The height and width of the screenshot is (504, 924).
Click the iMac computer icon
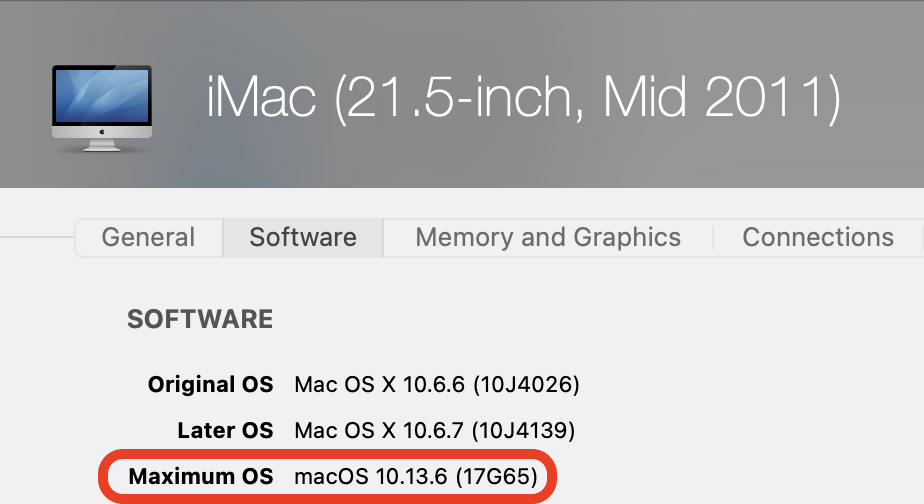101,107
